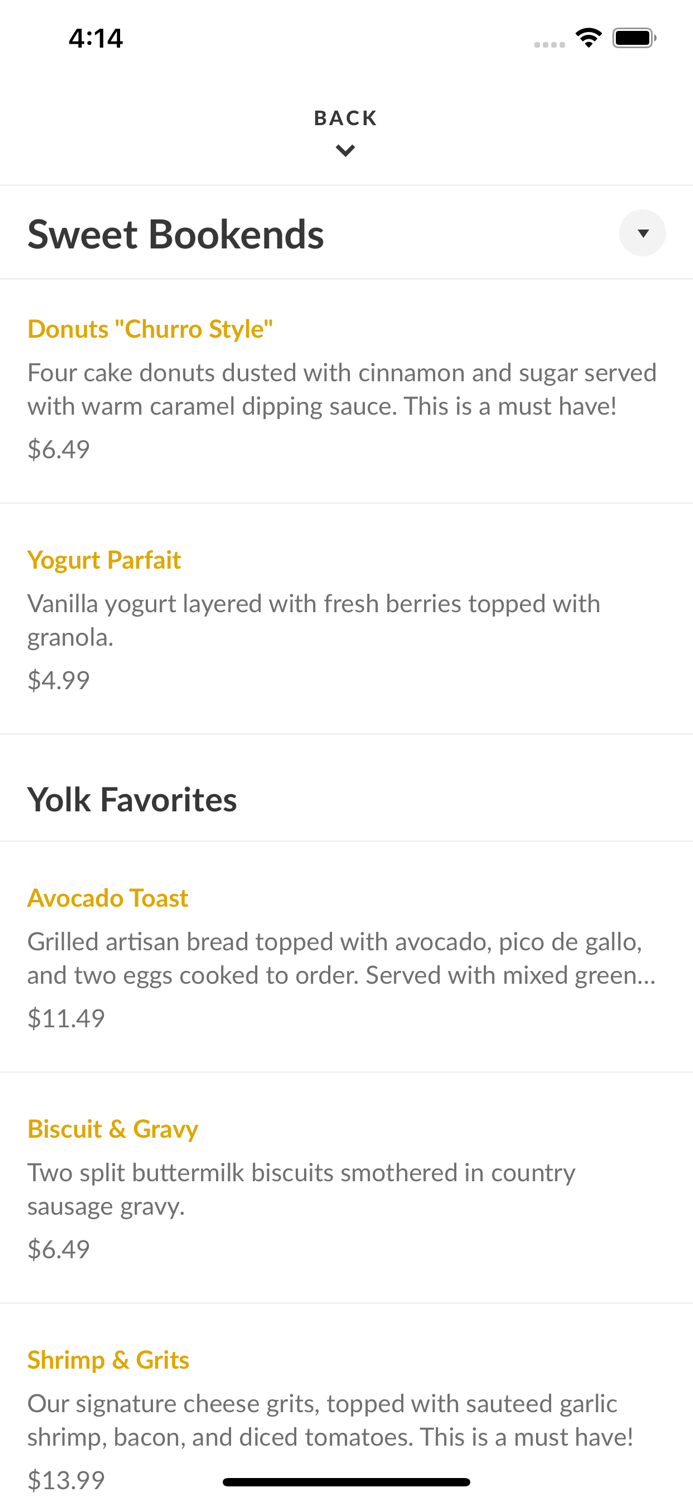Open the Donuts "Churro Style" item
The height and width of the screenshot is (1500, 693).
click(151, 329)
